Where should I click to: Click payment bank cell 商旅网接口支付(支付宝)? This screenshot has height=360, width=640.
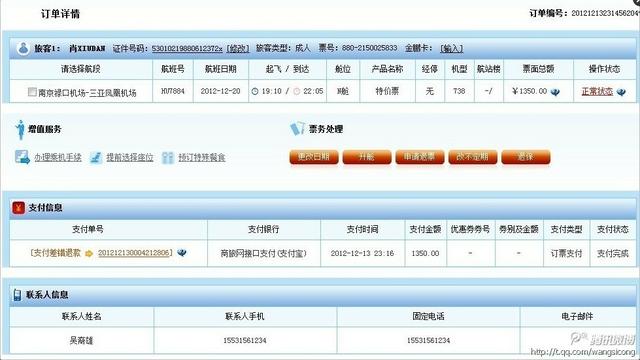[264, 253]
